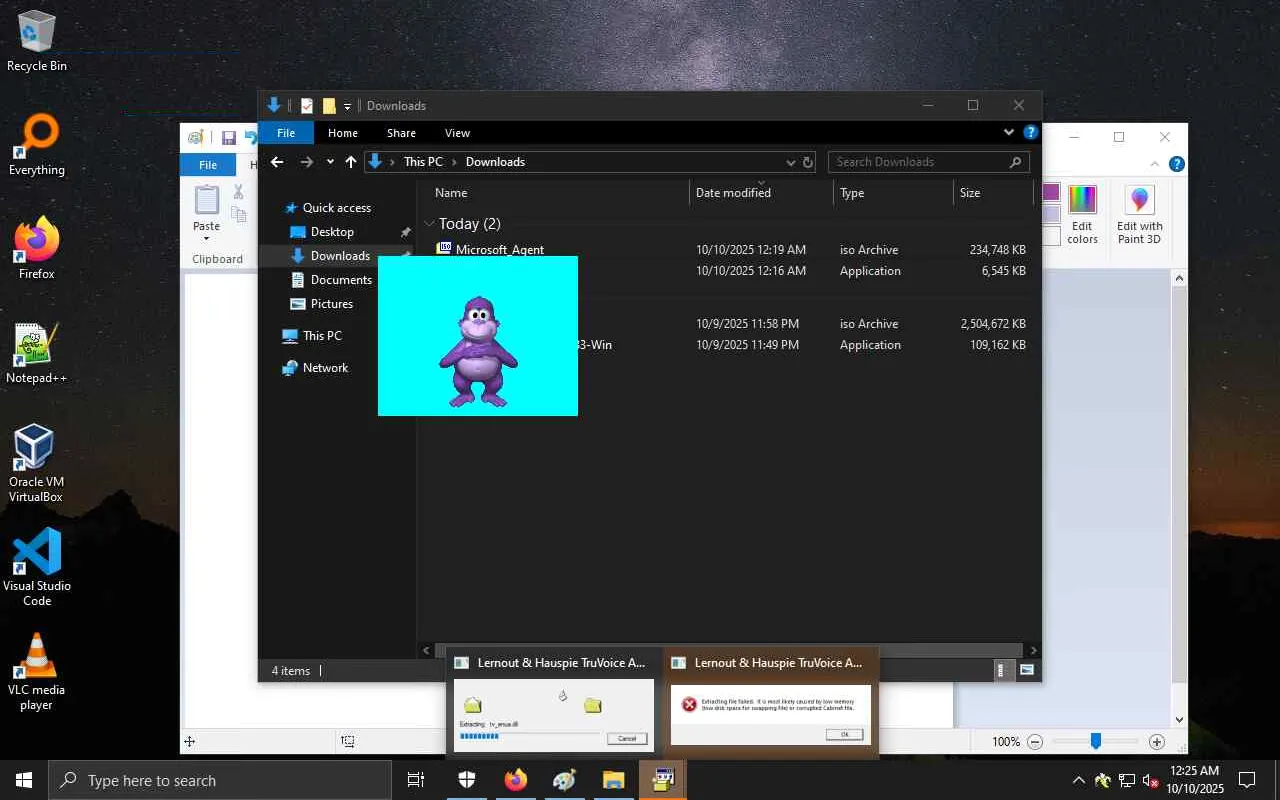
Task: Pick the purple swatch in Paint palette
Action: (1051, 193)
